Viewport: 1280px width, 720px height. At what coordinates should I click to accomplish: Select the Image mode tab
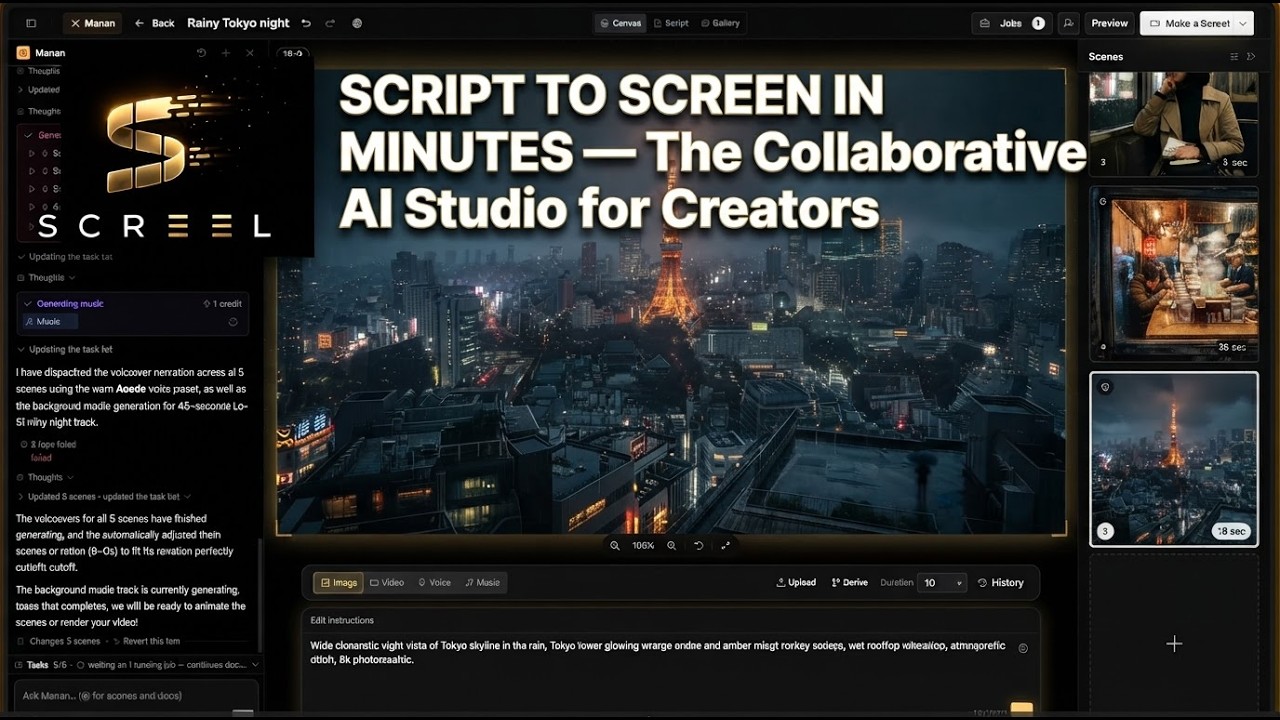point(338,583)
